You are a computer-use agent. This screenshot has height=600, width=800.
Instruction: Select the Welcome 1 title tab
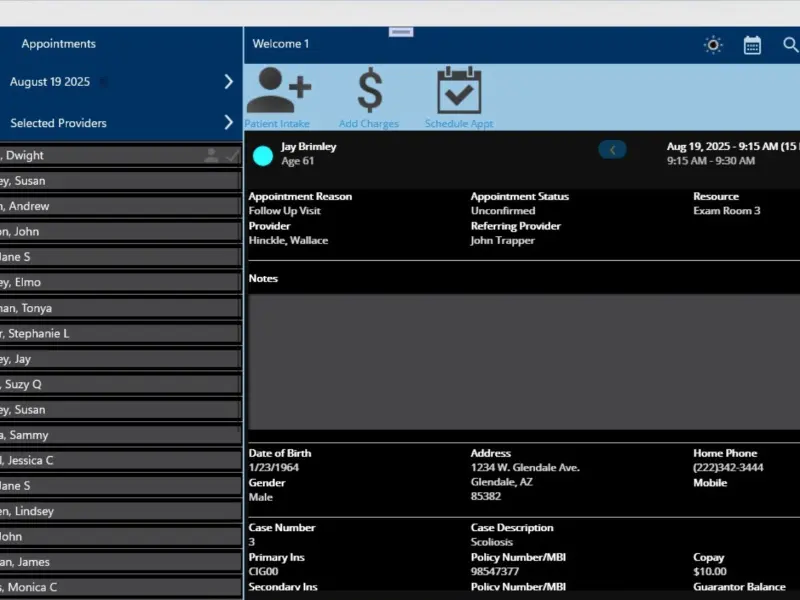pyautogui.click(x=281, y=44)
